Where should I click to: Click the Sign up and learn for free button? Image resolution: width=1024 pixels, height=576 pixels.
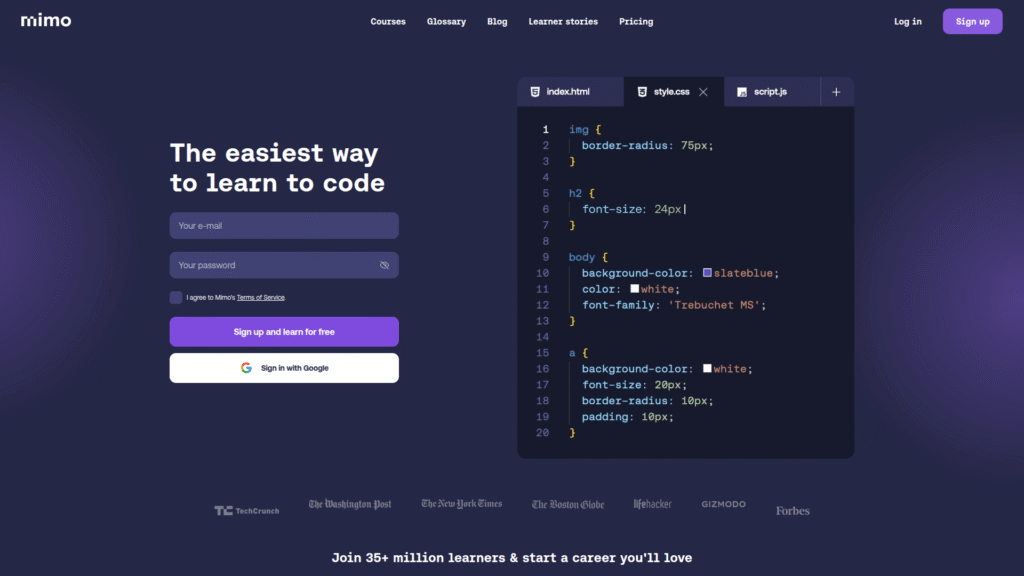pos(284,331)
